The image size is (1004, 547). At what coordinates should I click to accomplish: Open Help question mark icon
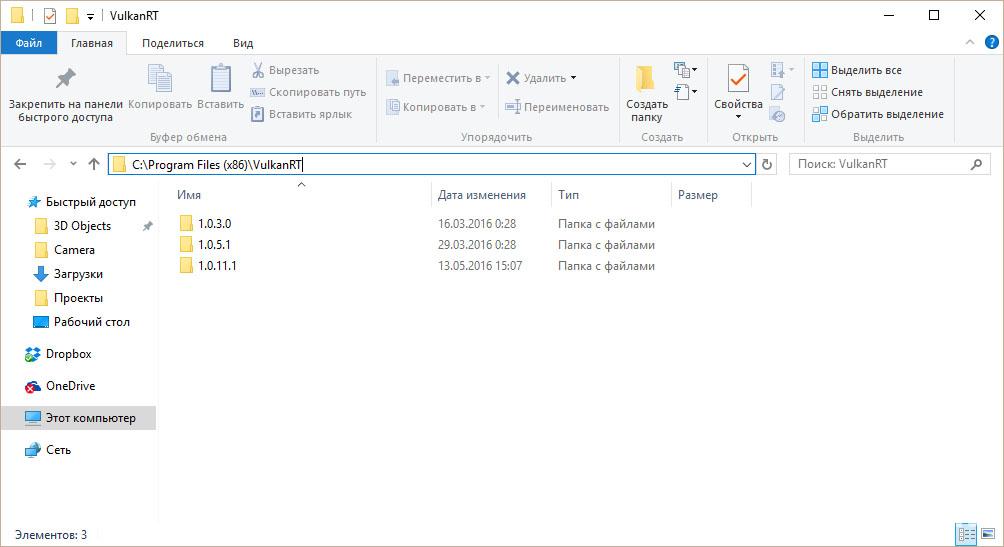(991, 42)
